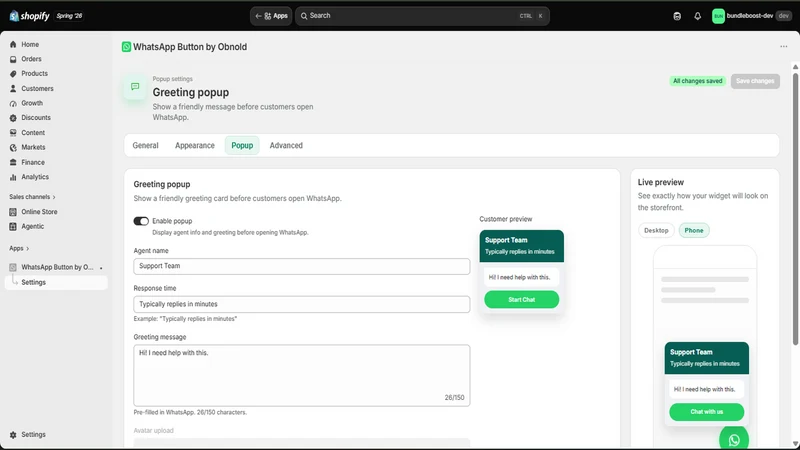Image resolution: width=800 pixels, height=450 pixels.
Task: Open Content section
Action: pos(33,133)
